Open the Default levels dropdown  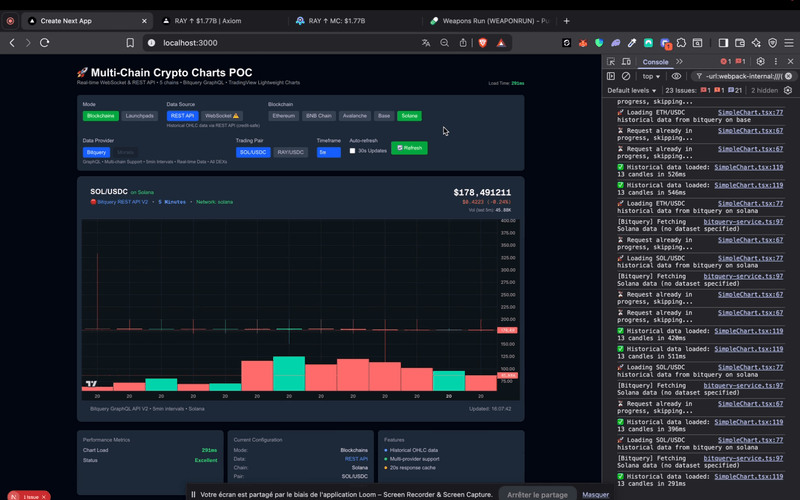pos(632,90)
